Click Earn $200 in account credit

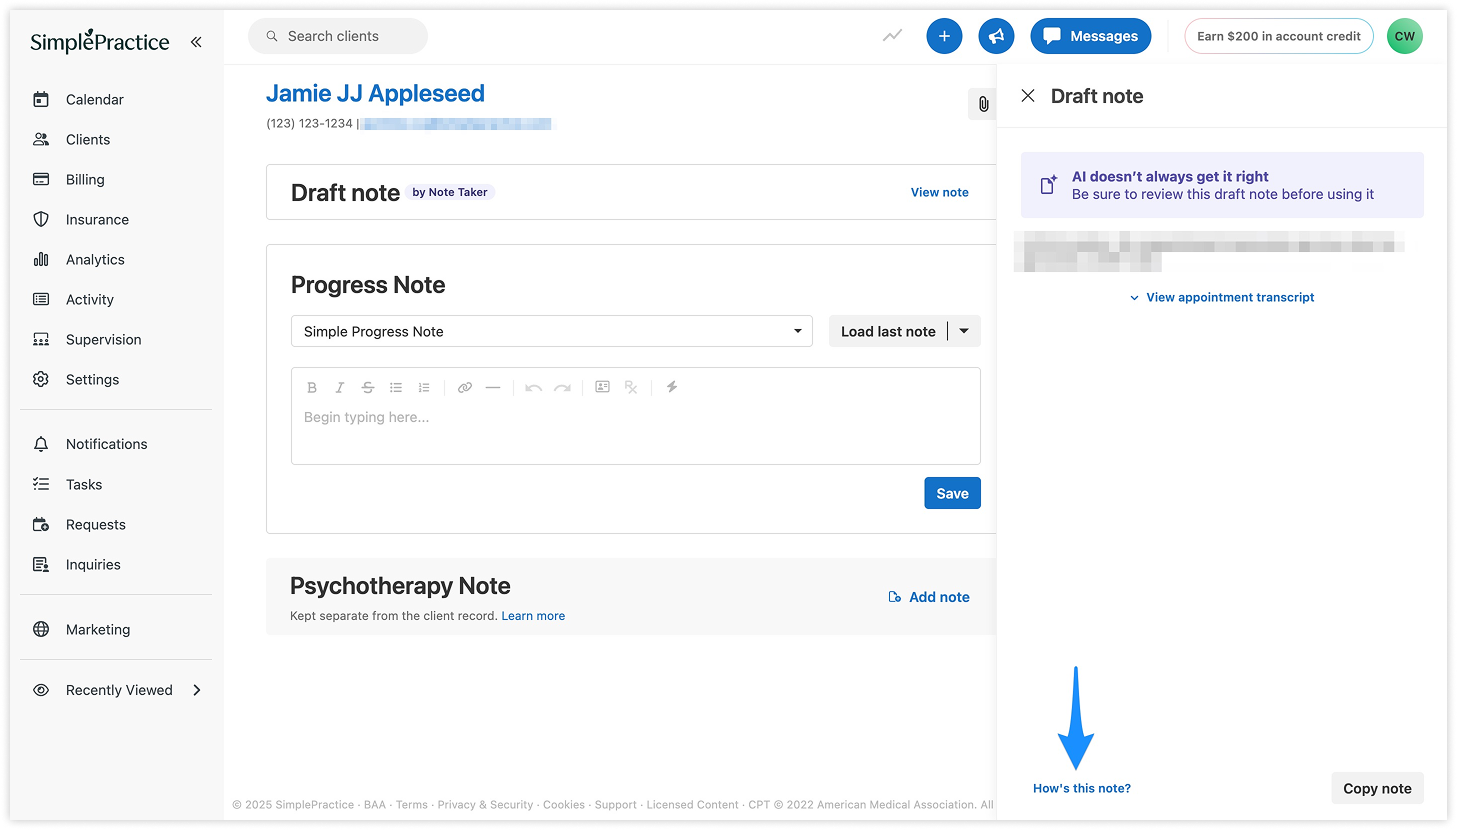point(1279,36)
